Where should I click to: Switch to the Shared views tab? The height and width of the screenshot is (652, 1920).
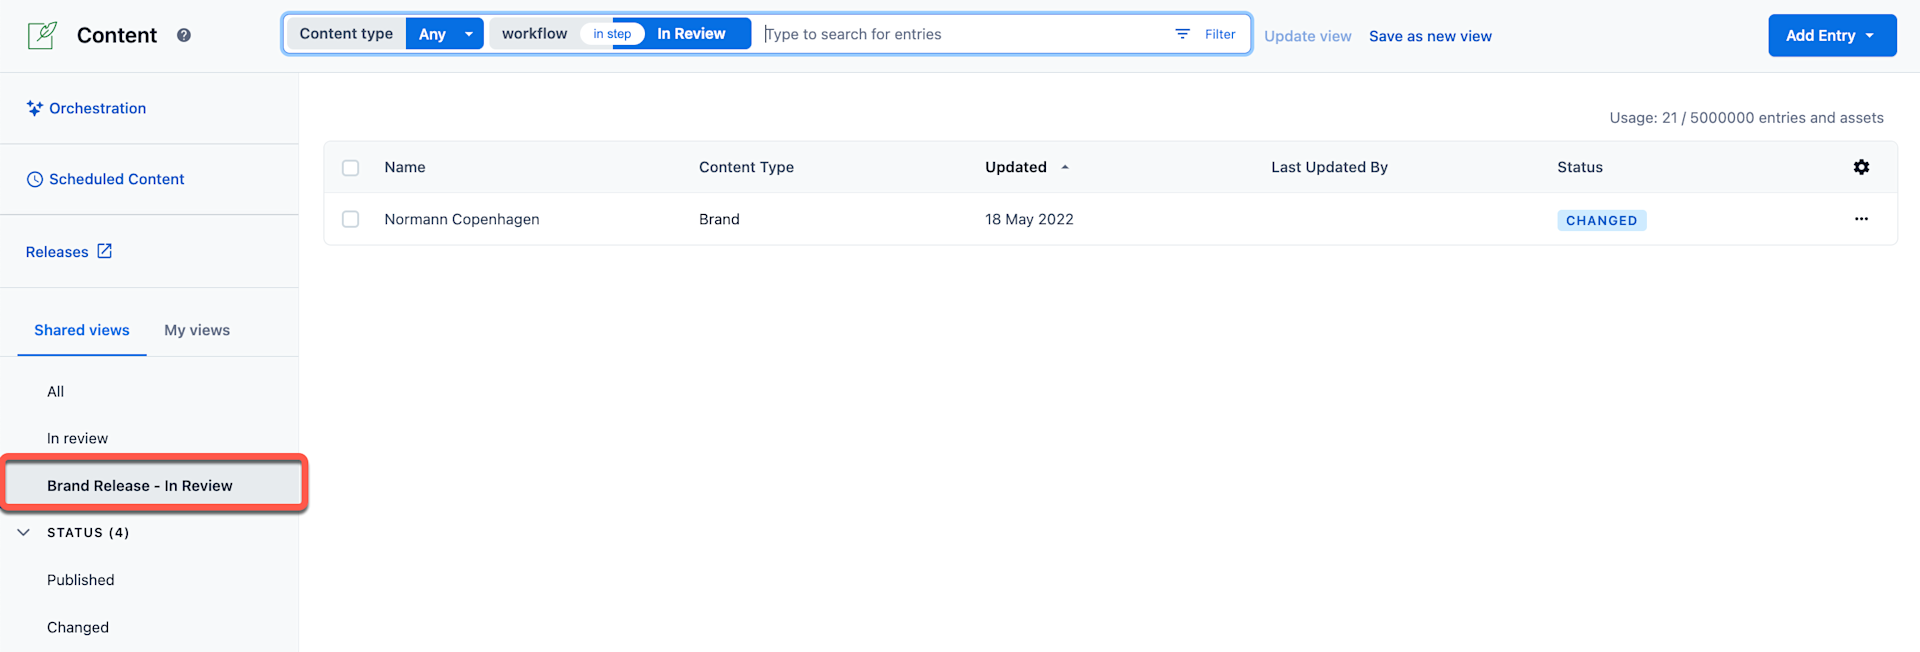pyautogui.click(x=82, y=330)
